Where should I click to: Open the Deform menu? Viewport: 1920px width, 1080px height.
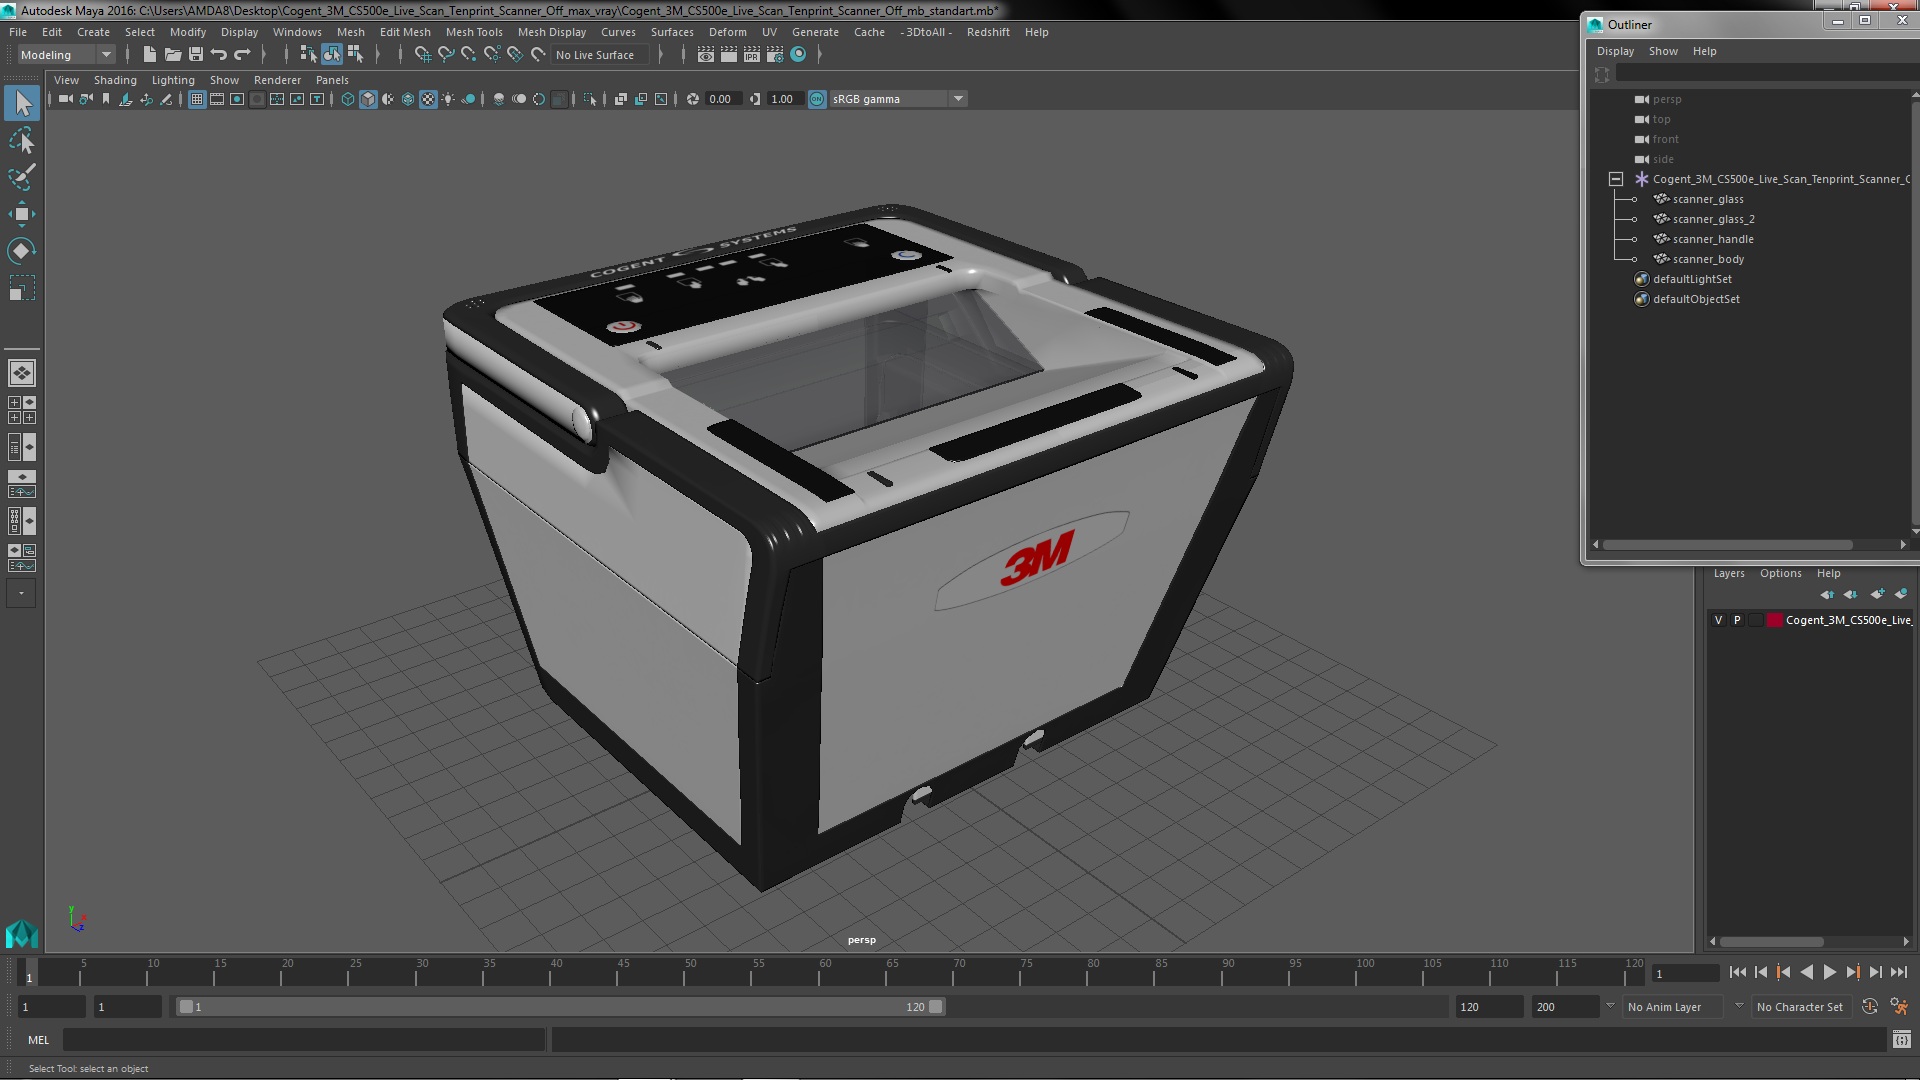click(727, 32)
